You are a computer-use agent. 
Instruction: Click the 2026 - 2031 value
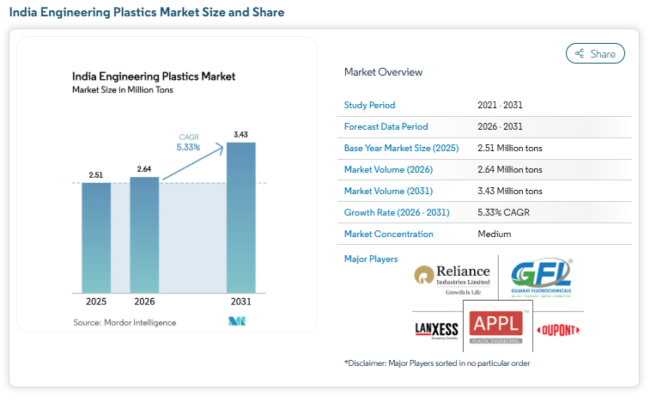[x=500, y=127]
